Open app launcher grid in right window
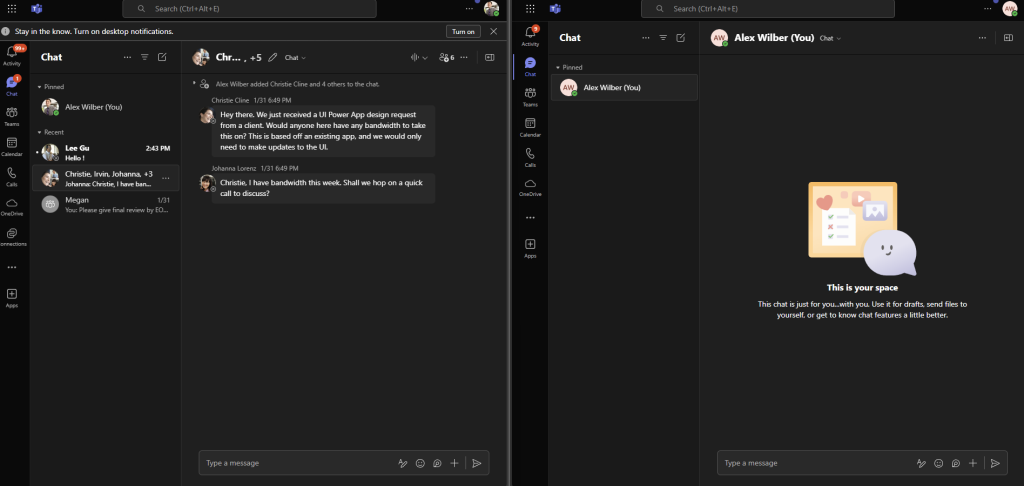This screenshot has height=486, width=1024. [530, 8]
